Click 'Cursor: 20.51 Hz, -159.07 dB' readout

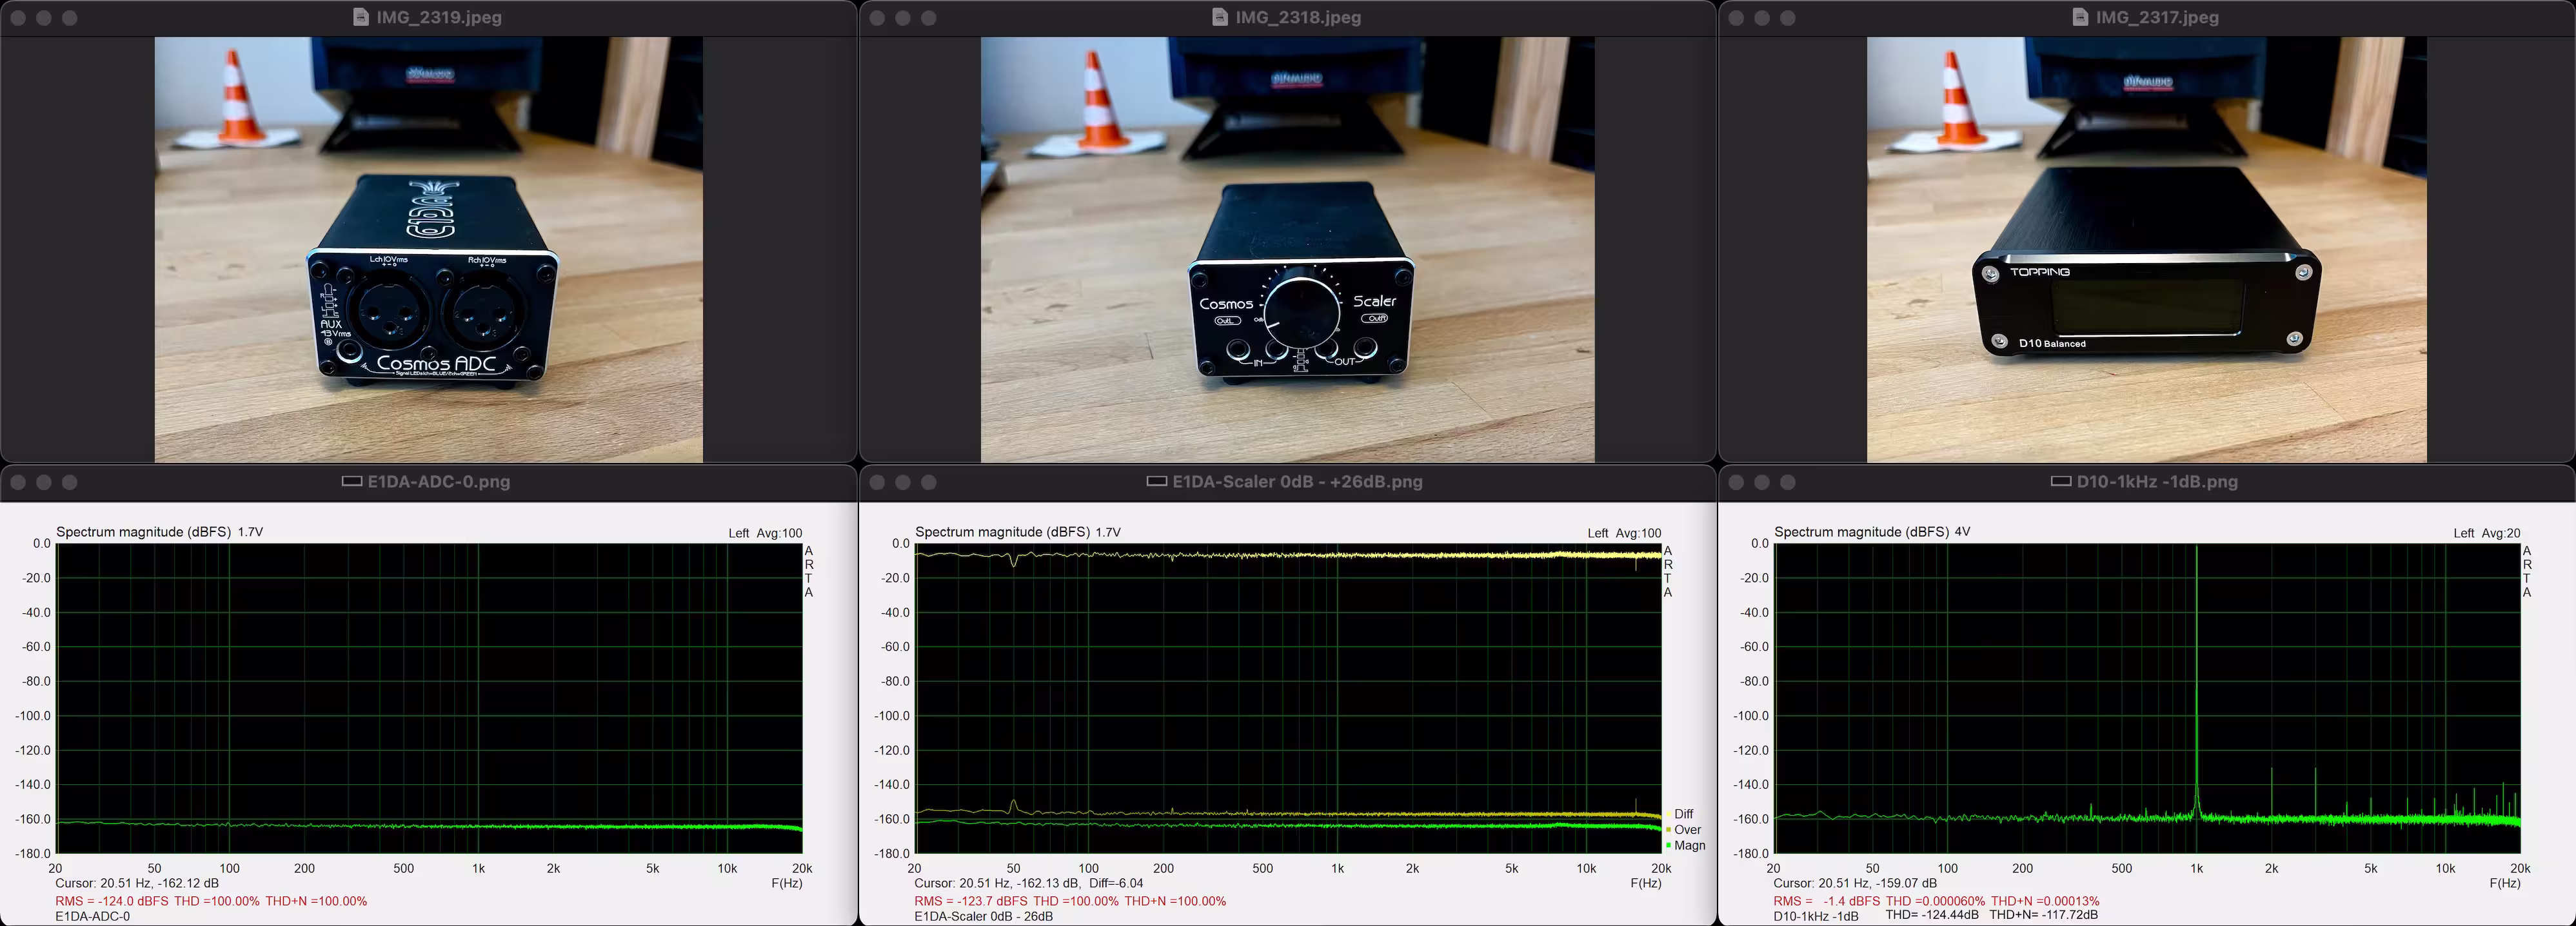pos(1855,883)
